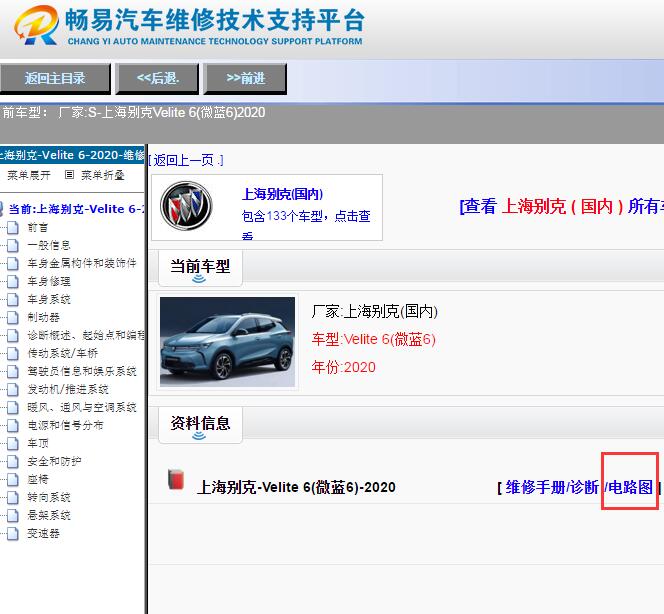Screen dimensions: 664x614
Task: Click the page icon beside 电源和信号分布
Action: (13, 426)
